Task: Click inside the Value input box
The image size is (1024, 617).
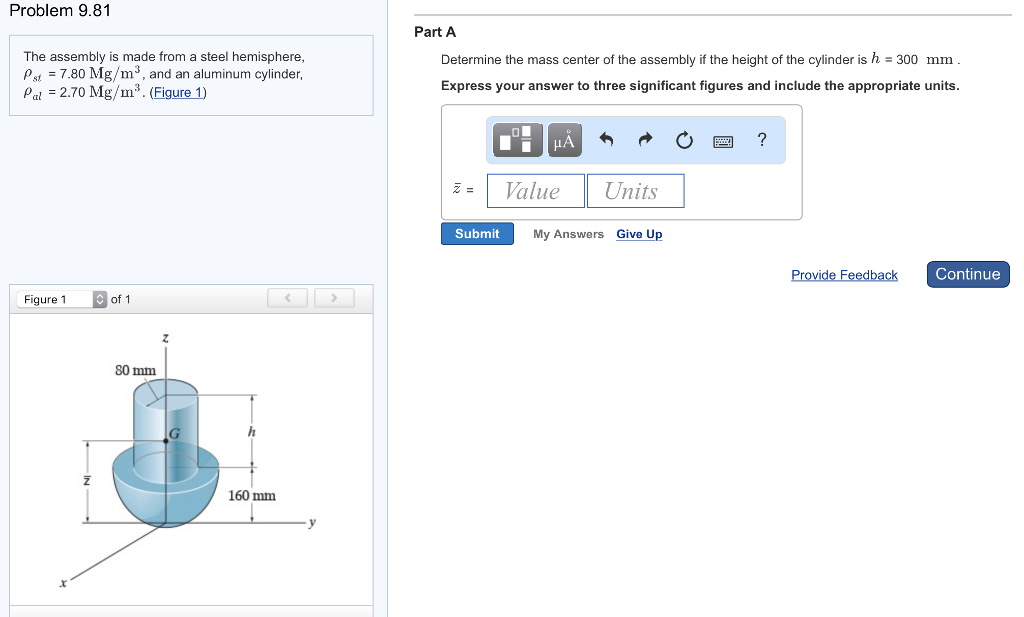Action: [535, 190]
